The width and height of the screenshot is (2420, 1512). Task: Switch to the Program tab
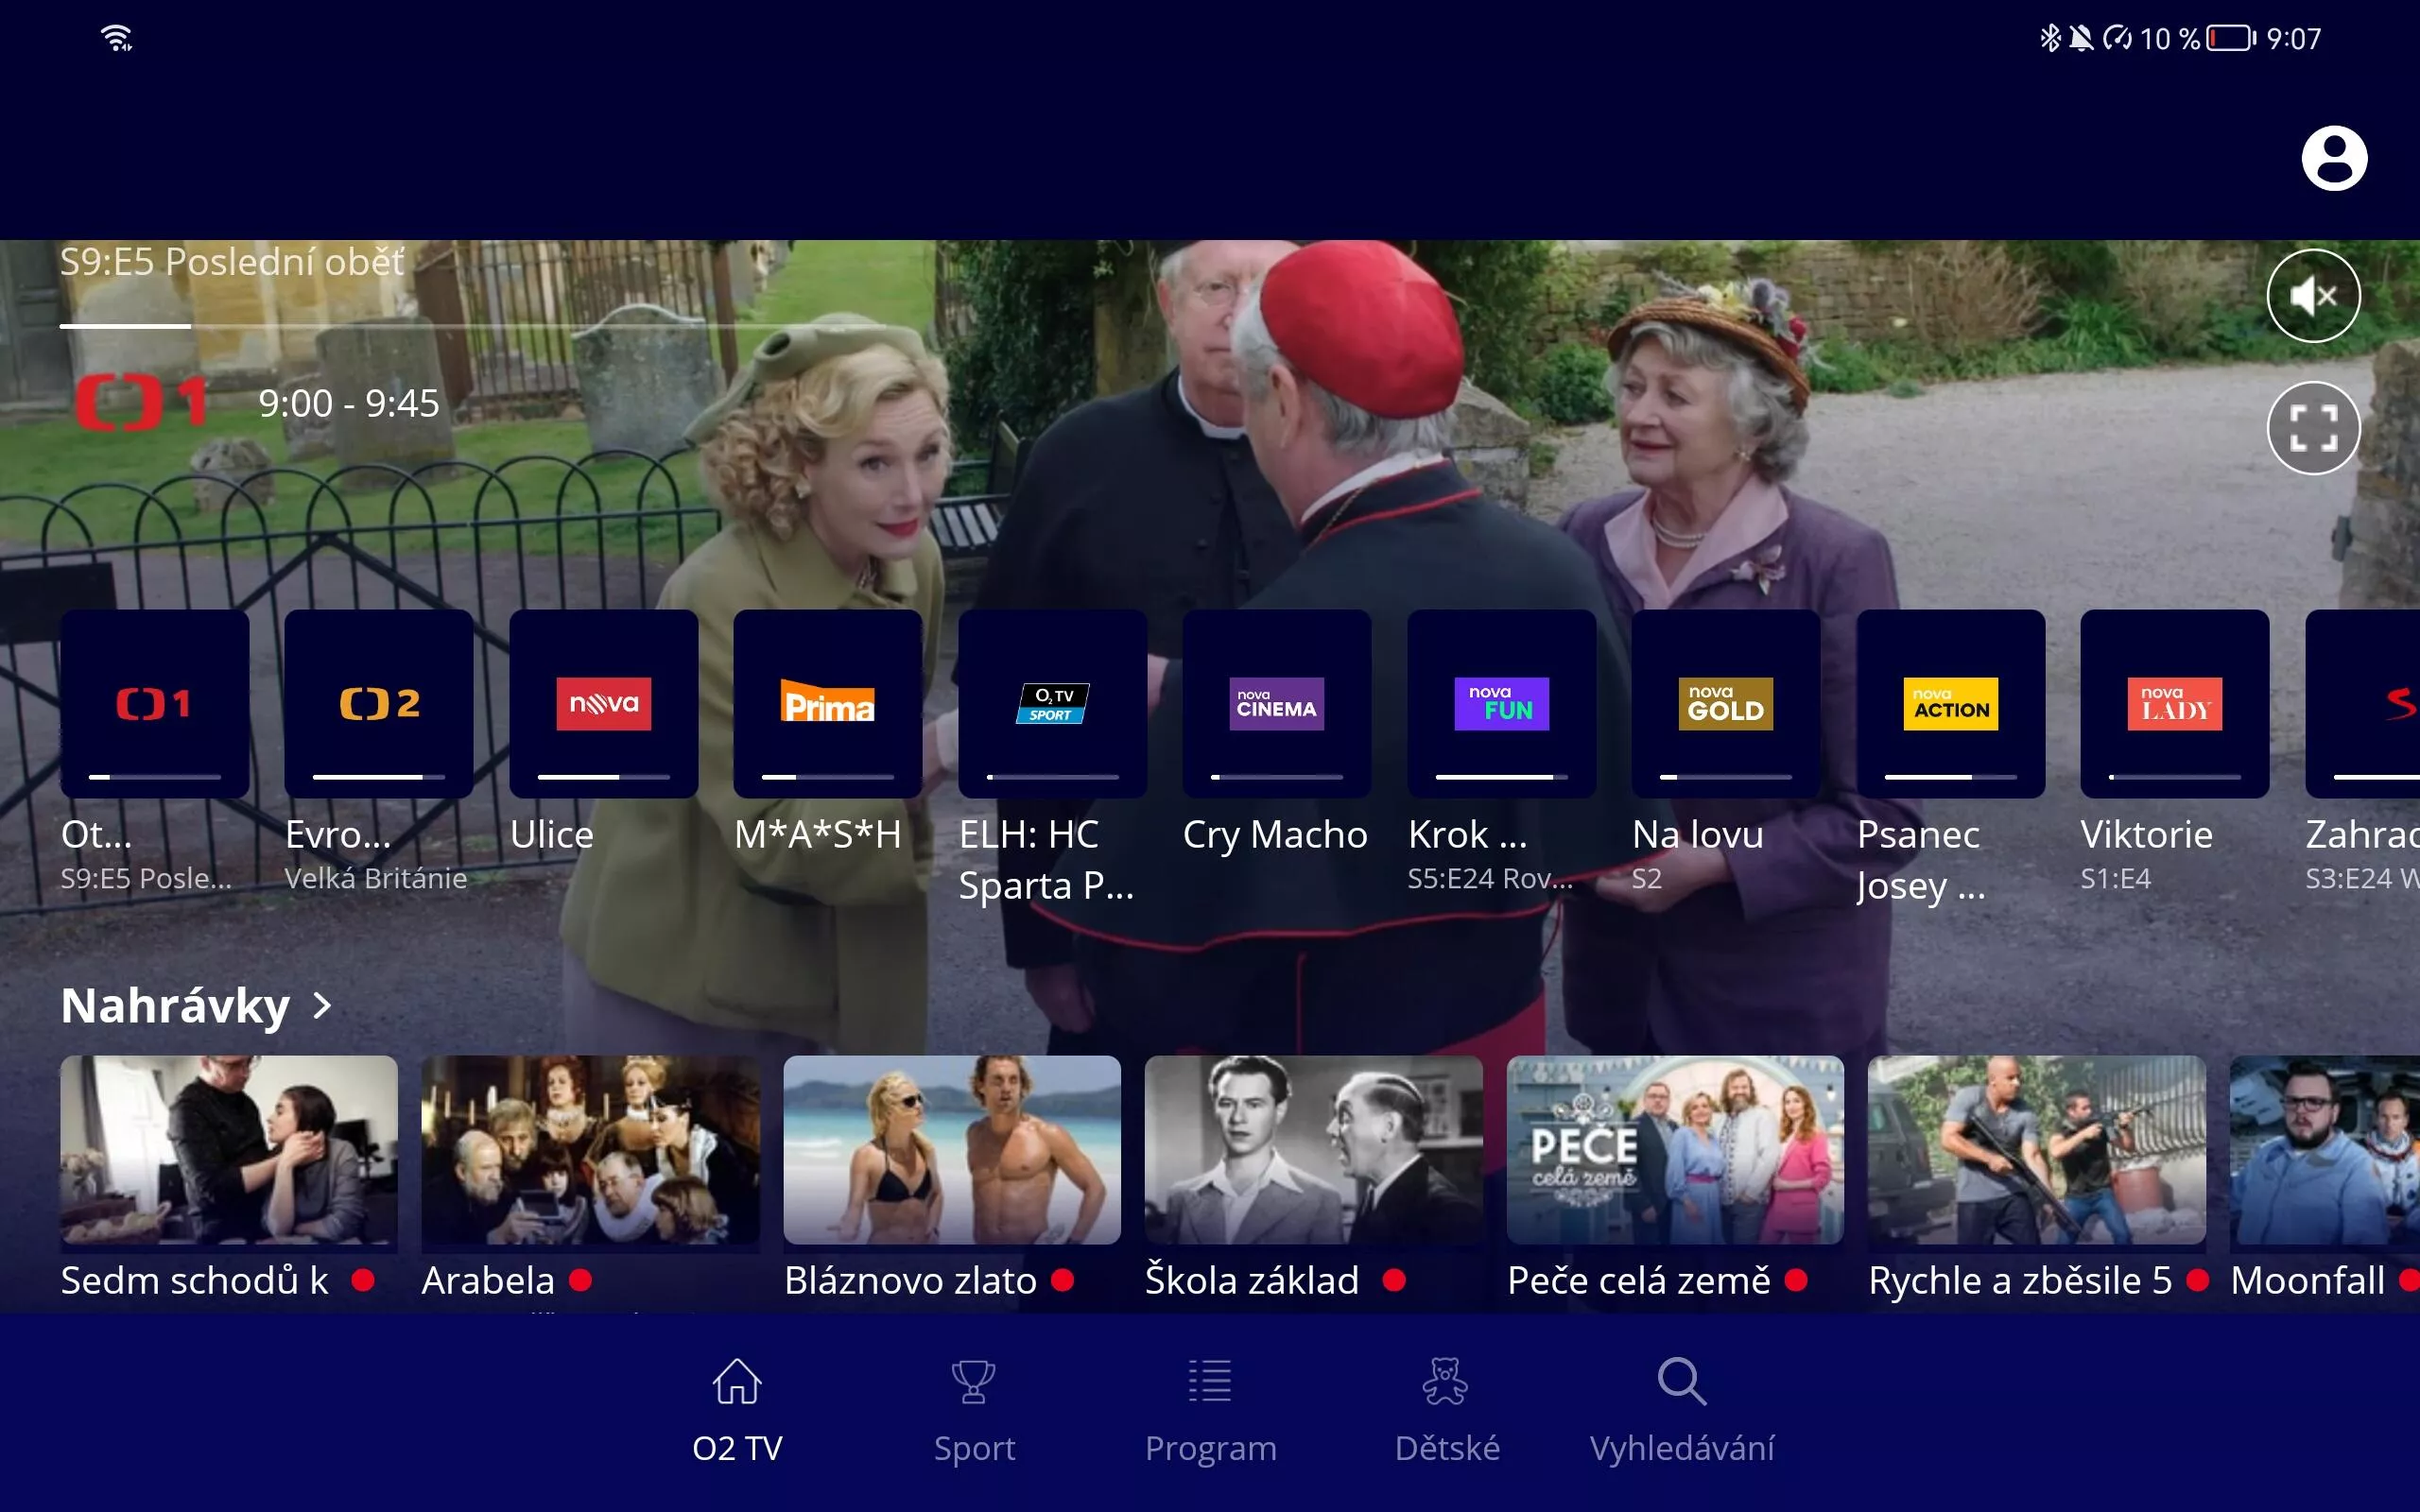[x=1210, y=1411]
